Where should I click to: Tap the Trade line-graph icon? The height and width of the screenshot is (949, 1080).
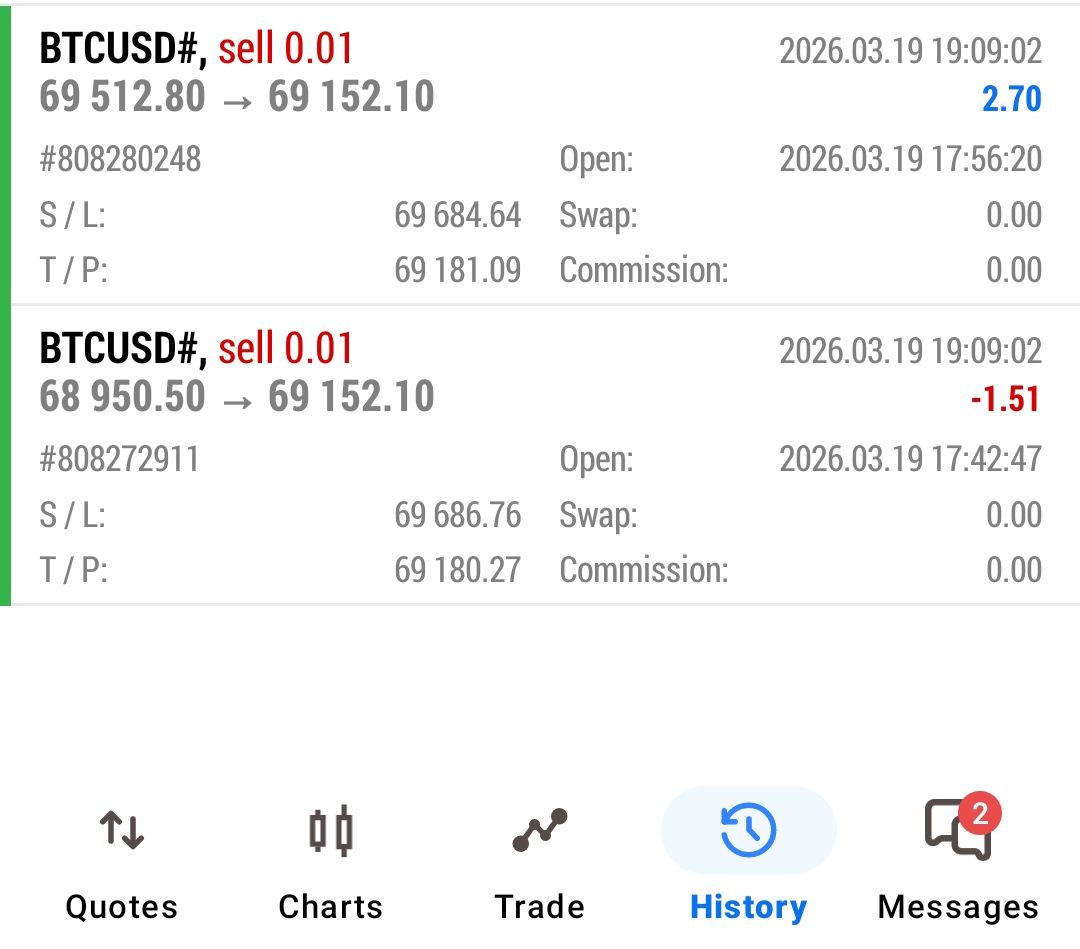tap(539, 830)
